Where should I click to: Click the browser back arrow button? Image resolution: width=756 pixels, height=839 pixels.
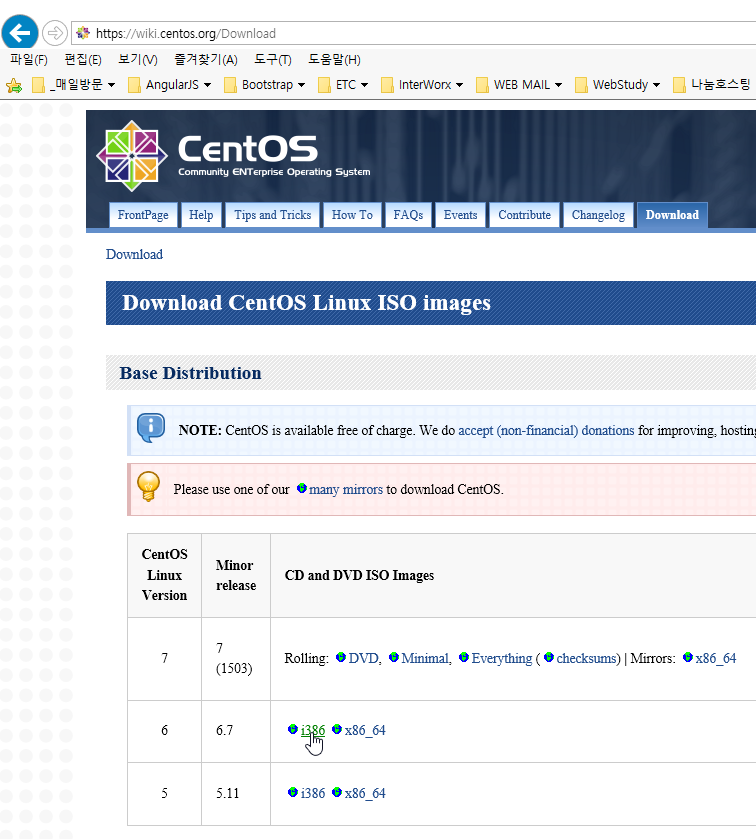20,32
